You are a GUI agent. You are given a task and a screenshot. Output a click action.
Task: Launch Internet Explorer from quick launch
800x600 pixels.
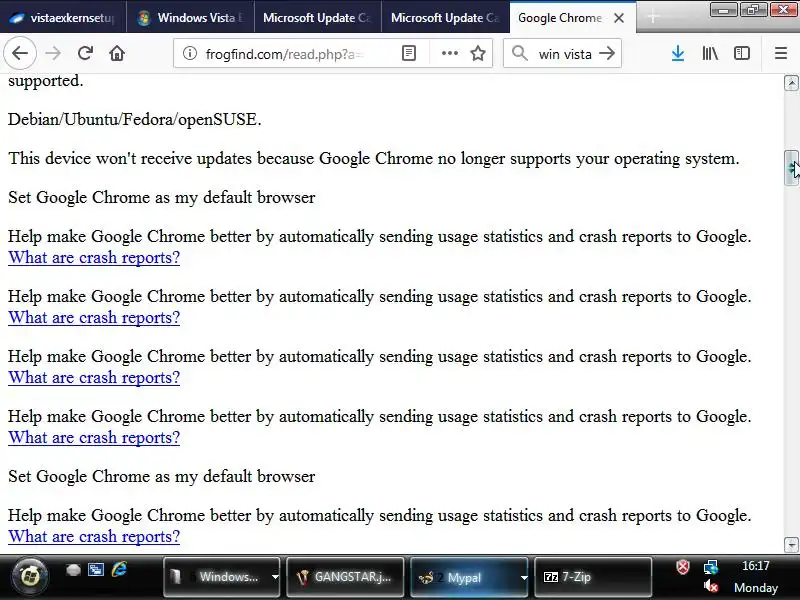tap(119, 569)
